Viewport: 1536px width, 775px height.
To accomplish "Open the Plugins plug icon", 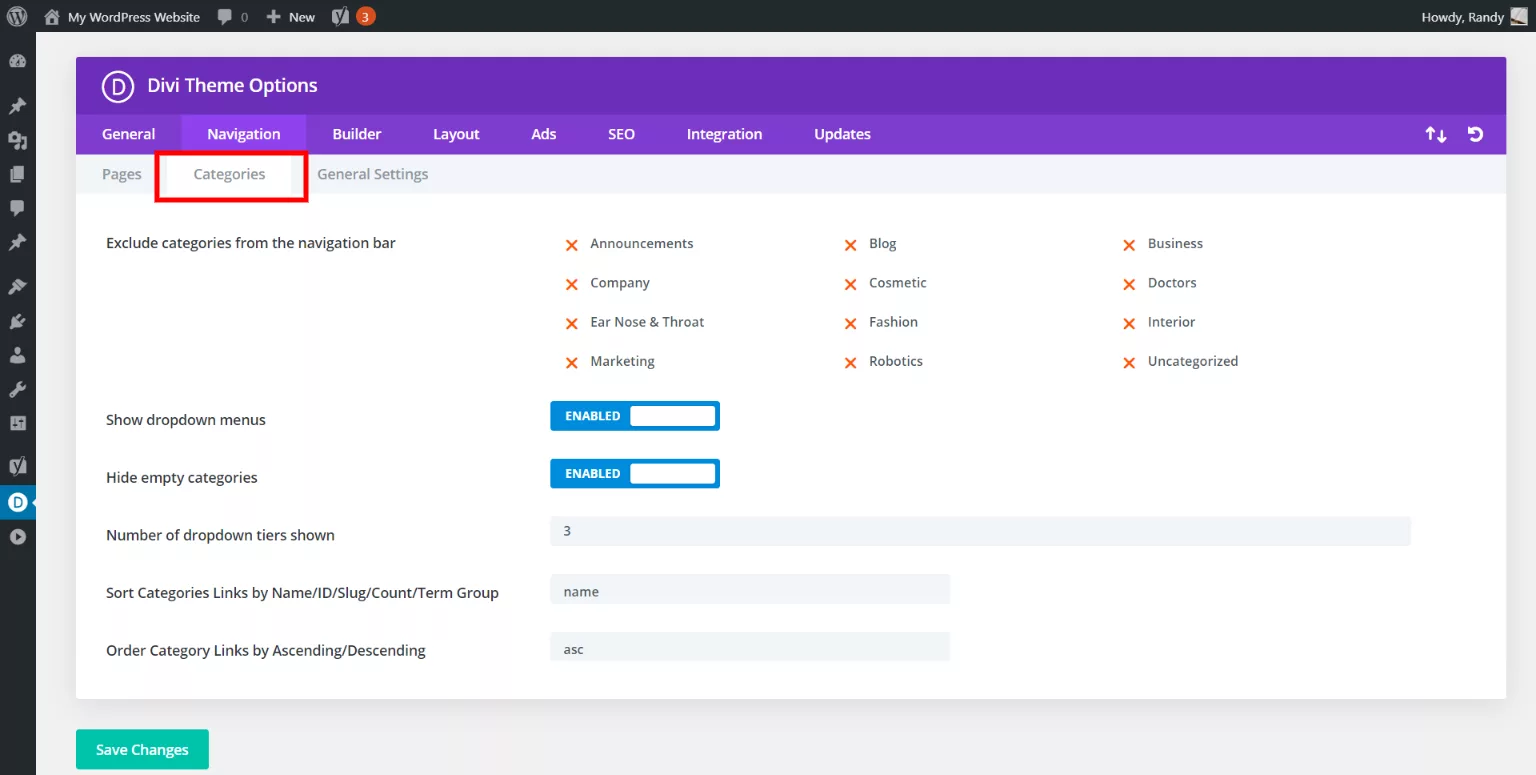I will pos(17,321).
